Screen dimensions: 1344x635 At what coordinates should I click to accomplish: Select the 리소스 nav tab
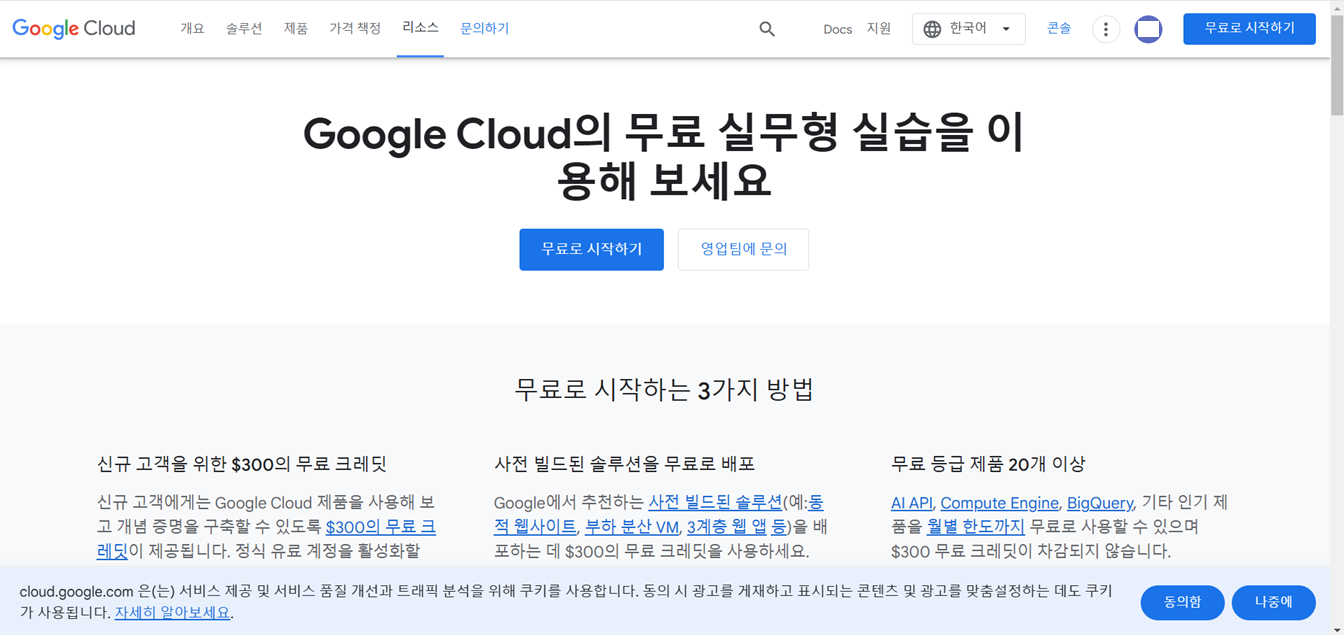click(x=420, y=28)
